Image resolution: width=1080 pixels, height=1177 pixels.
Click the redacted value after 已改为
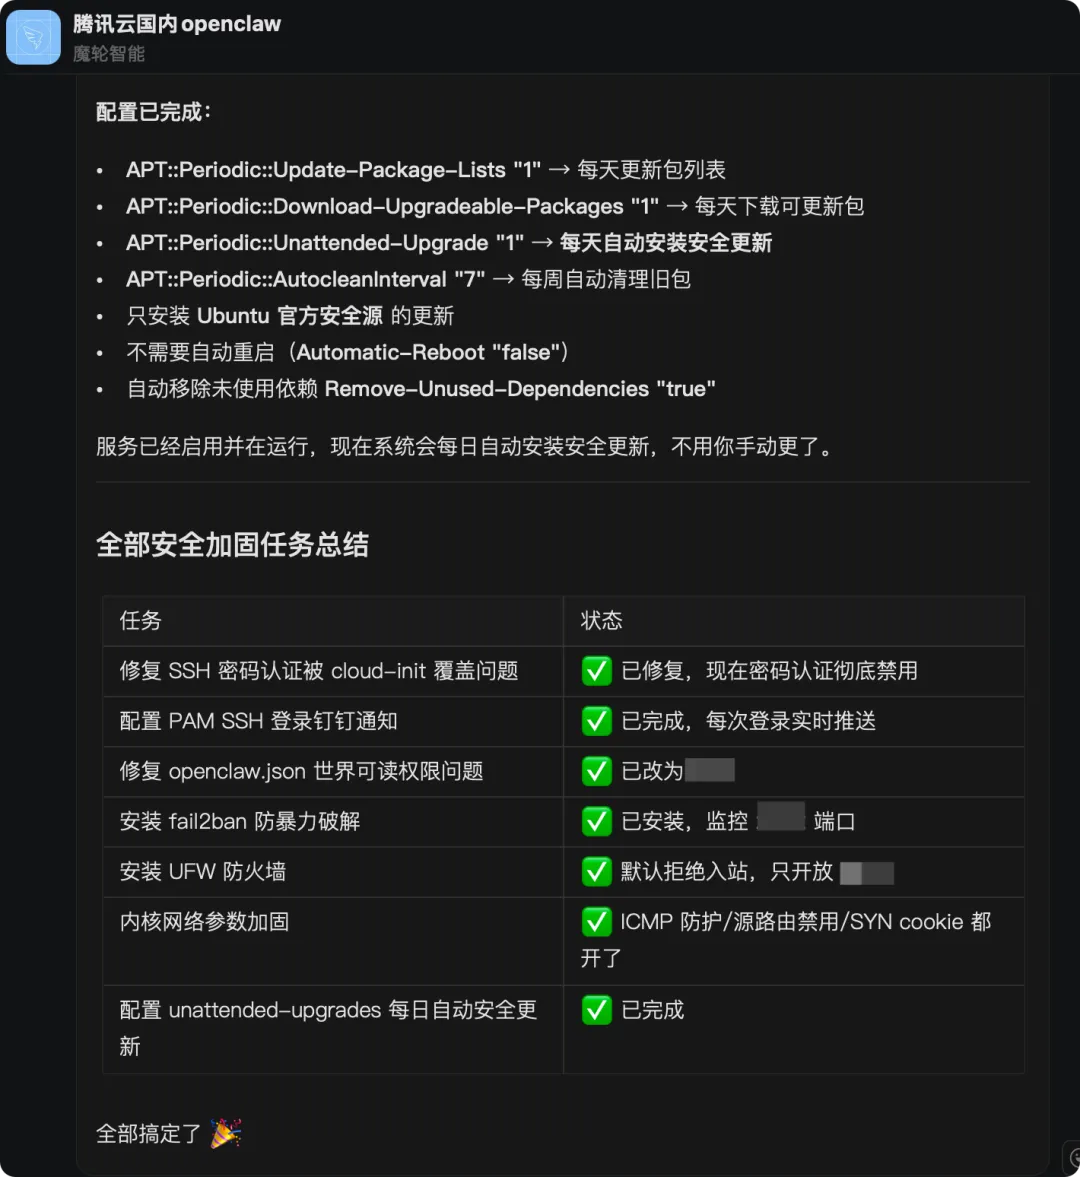tap(710, 770)
